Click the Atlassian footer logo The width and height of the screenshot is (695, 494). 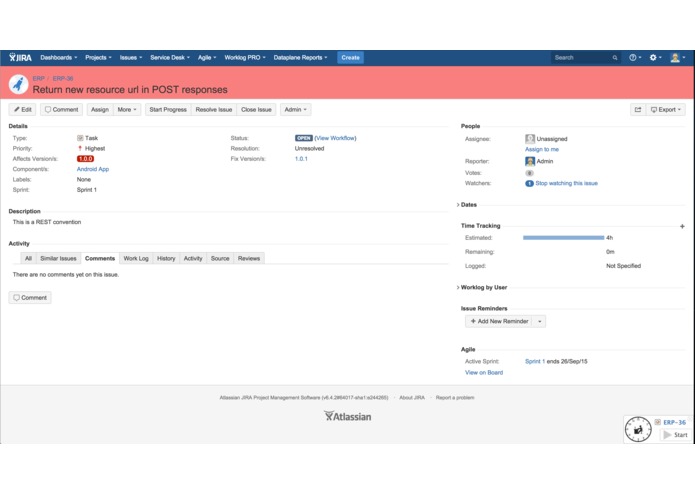tap(348, 416)
